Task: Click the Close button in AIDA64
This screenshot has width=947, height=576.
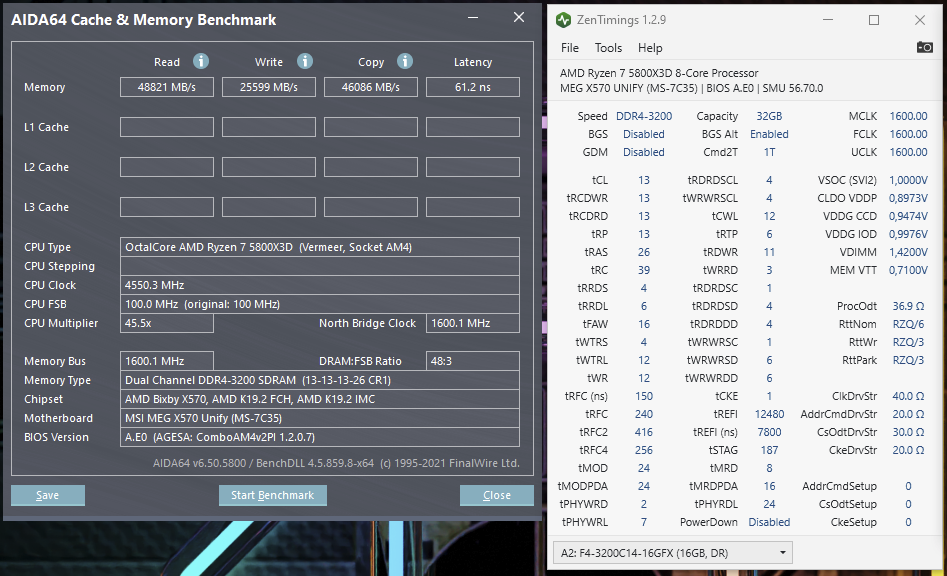Action: click(496, 495)
